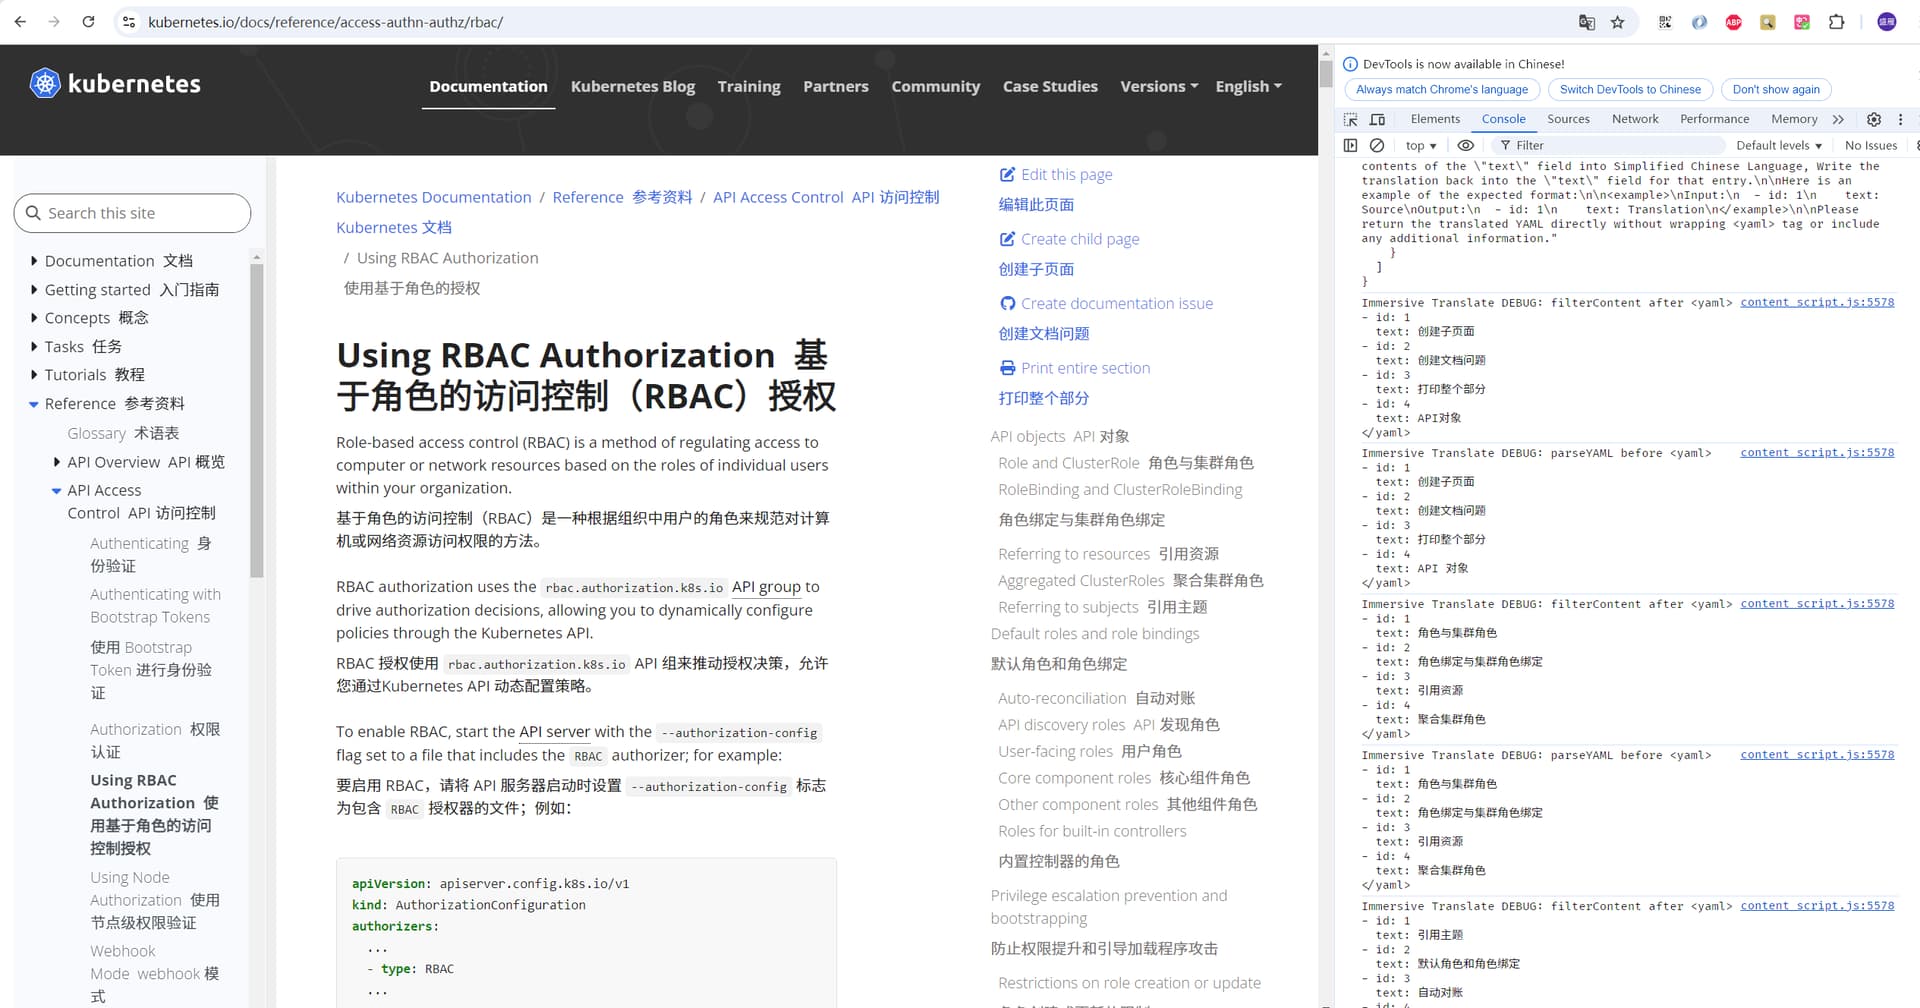The width and height of the screenshot is (1920, 1008).
Task: Click the Reference breadcrumb link
Action: pos(622,197)
